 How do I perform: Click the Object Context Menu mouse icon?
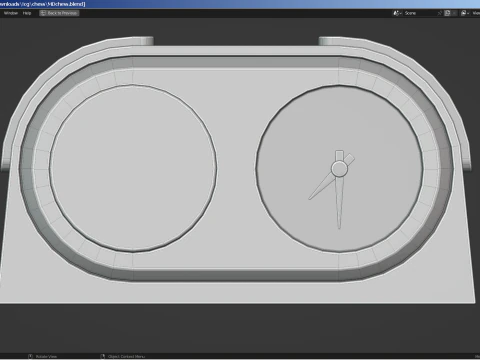[x=103, y=356]
